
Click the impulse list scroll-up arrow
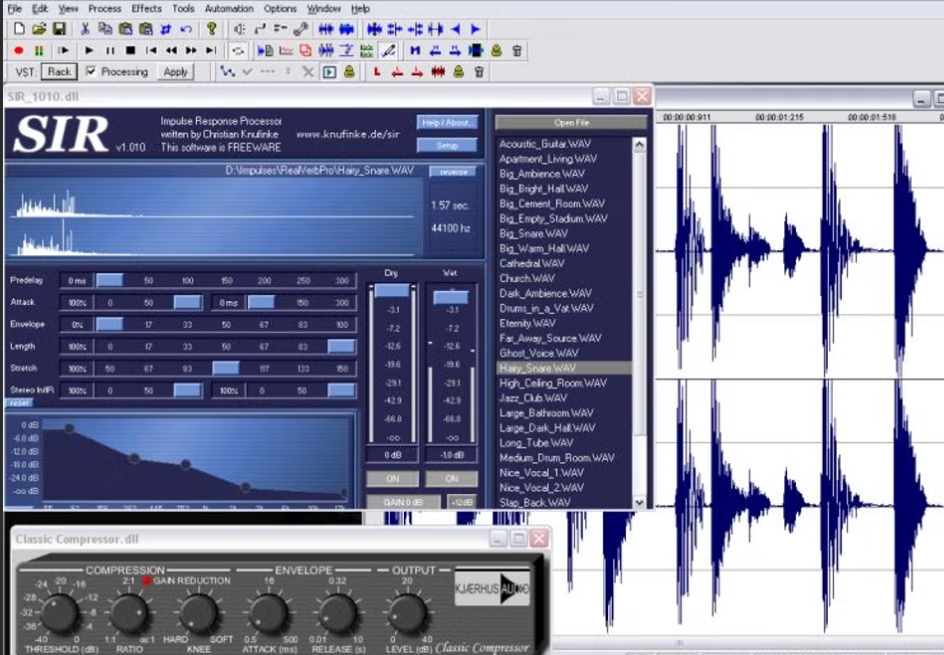click(639, 144)
